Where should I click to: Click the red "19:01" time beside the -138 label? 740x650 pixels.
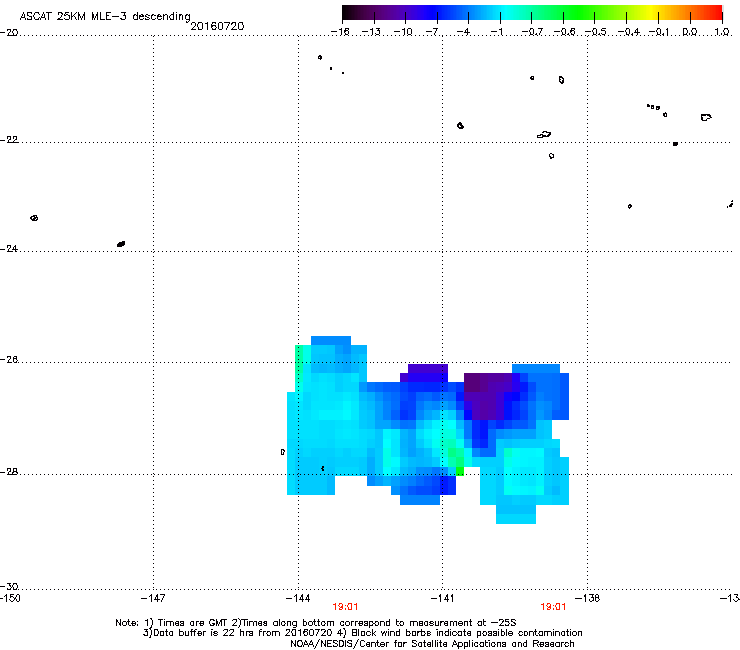coord(553,607)
